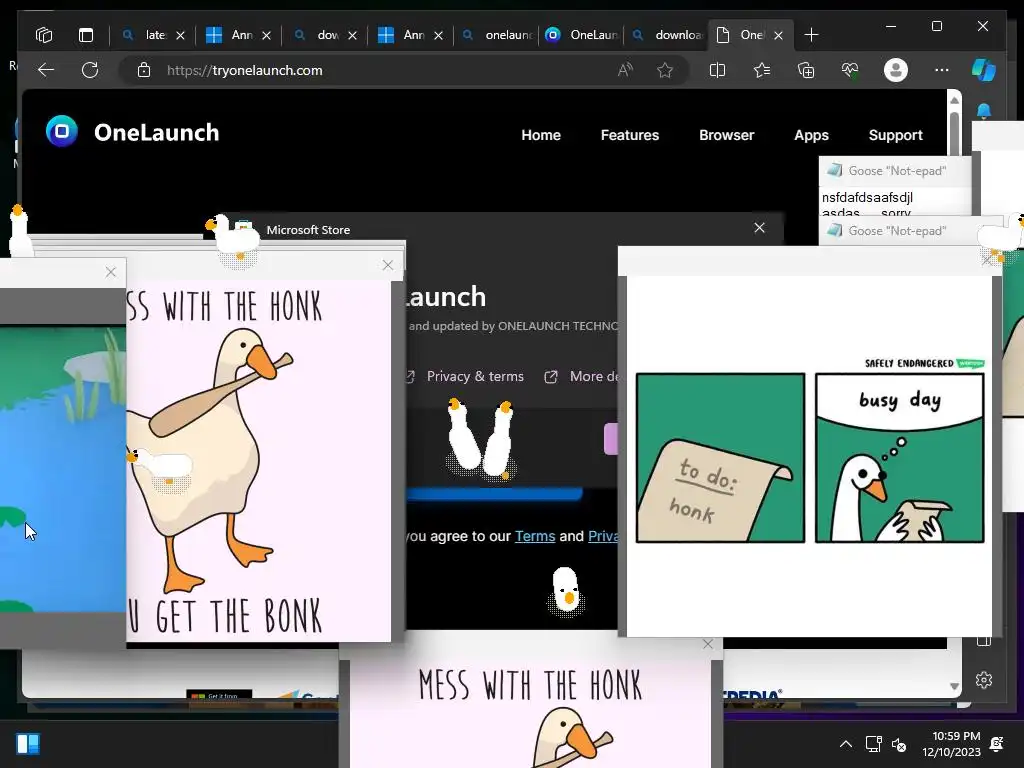Close the Honk/Bonk goose meme window
1024x768 pixels.
tap(388, 264)
